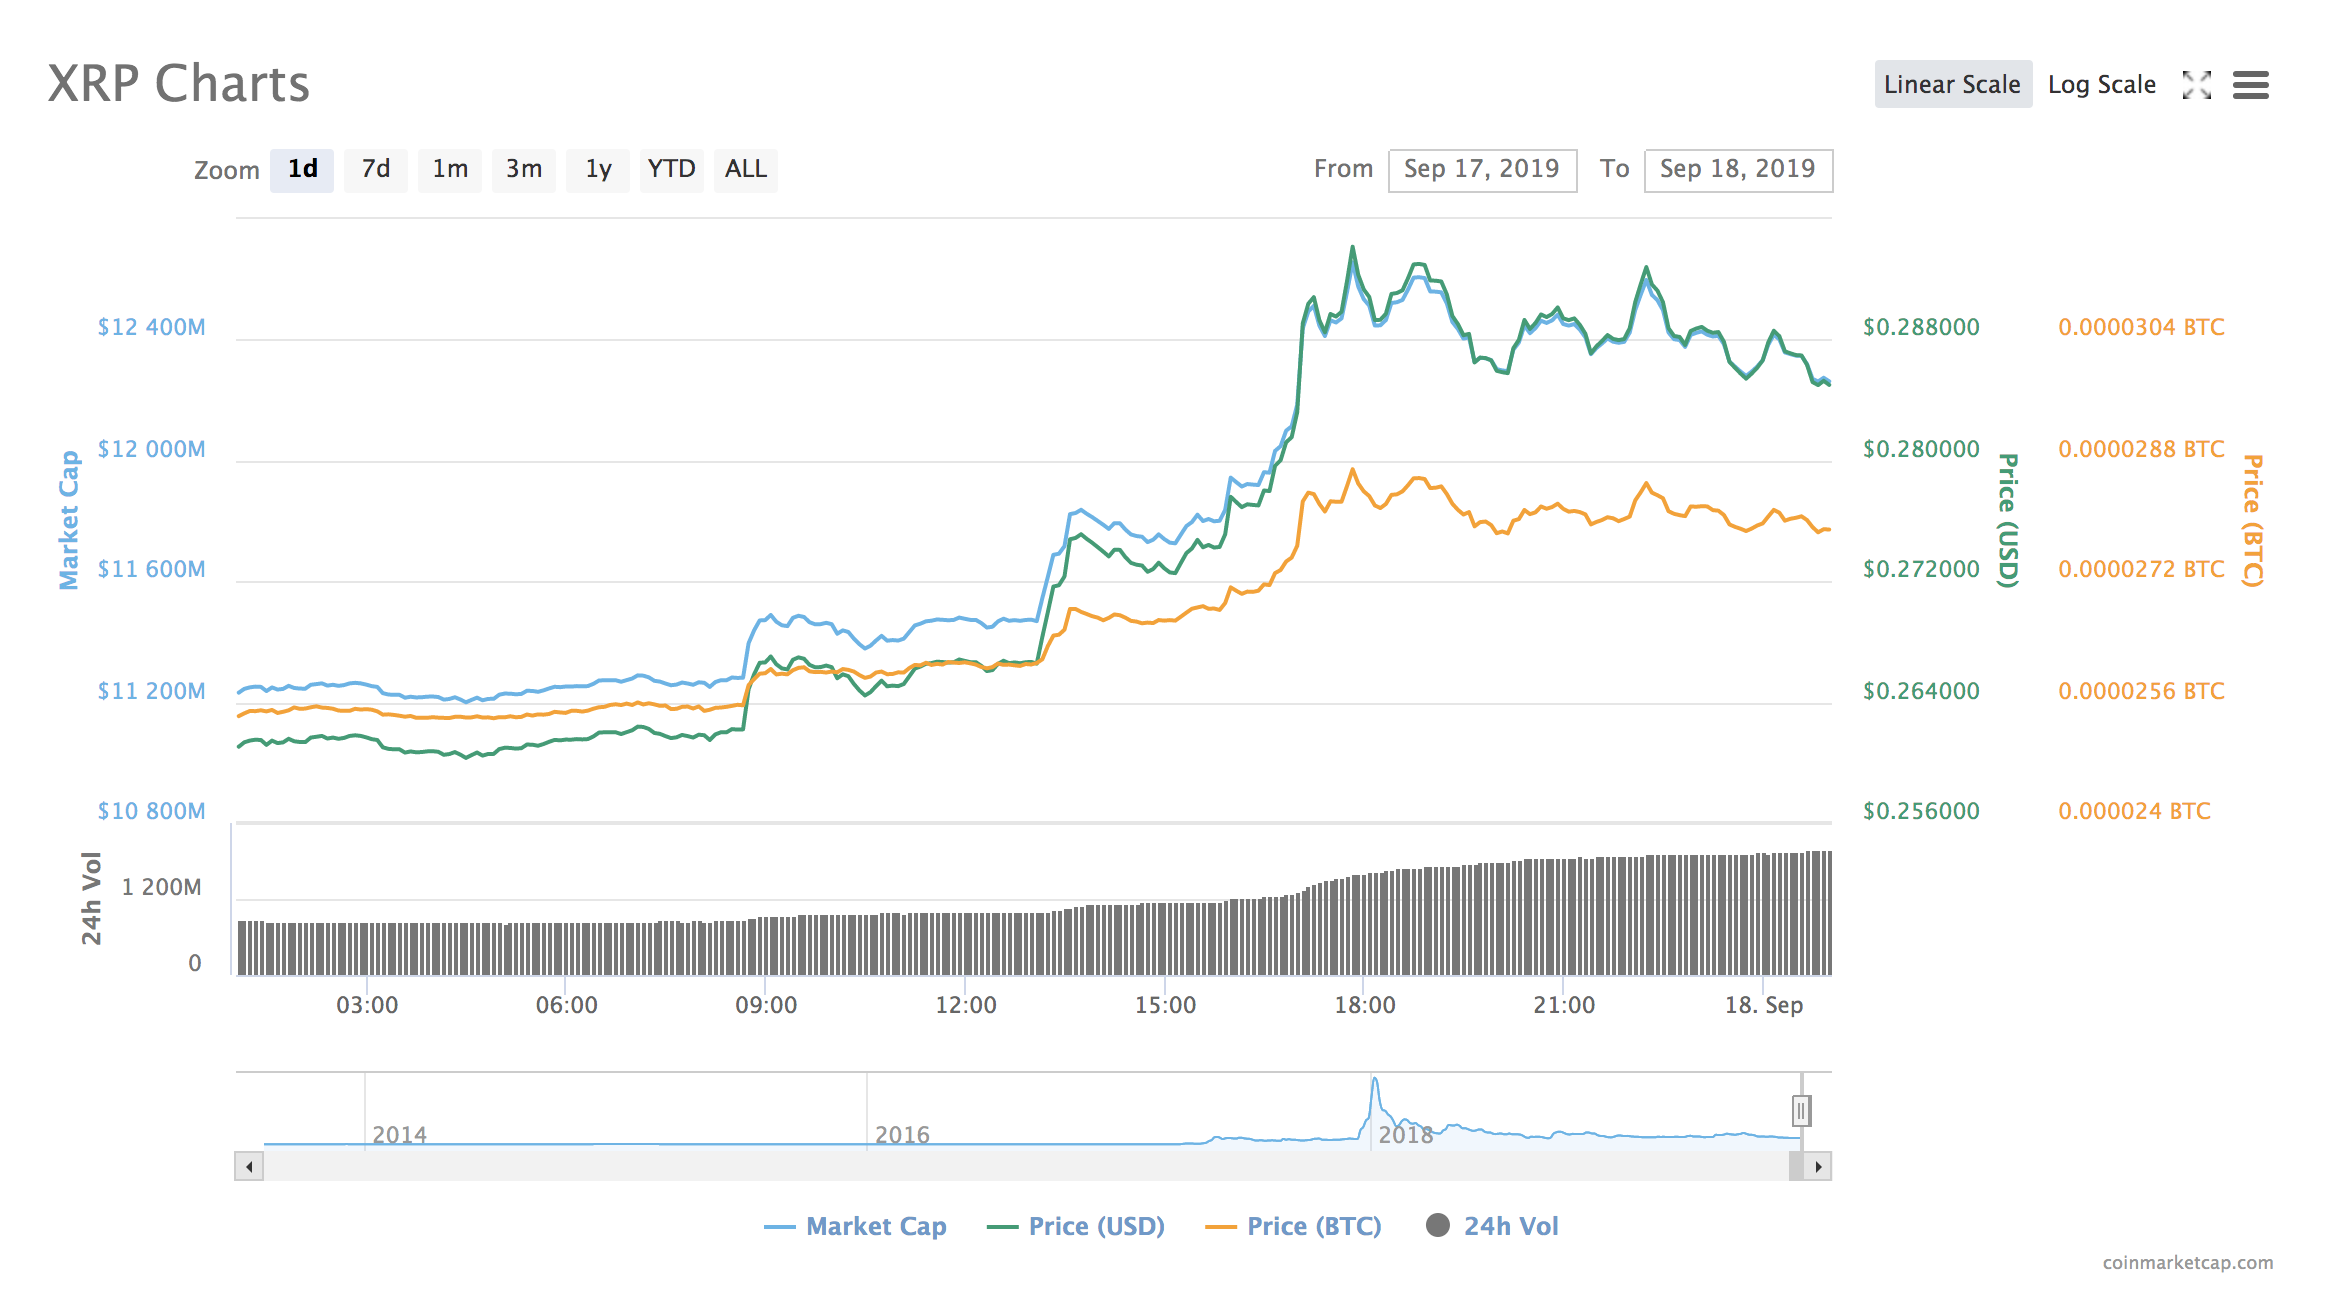Select the YTD zoom range
The image size is (2342, 1292).
pos(671,169)
